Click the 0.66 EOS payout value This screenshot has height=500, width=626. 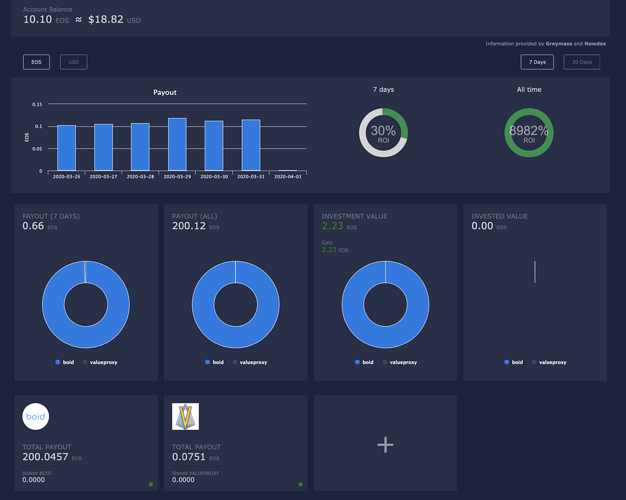pyautogui.click(x=40, y=226)
